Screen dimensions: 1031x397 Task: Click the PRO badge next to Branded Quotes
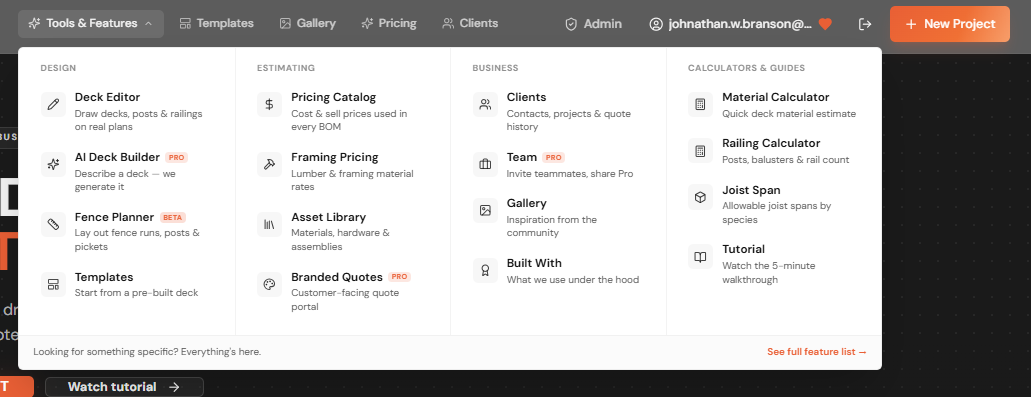399,277
